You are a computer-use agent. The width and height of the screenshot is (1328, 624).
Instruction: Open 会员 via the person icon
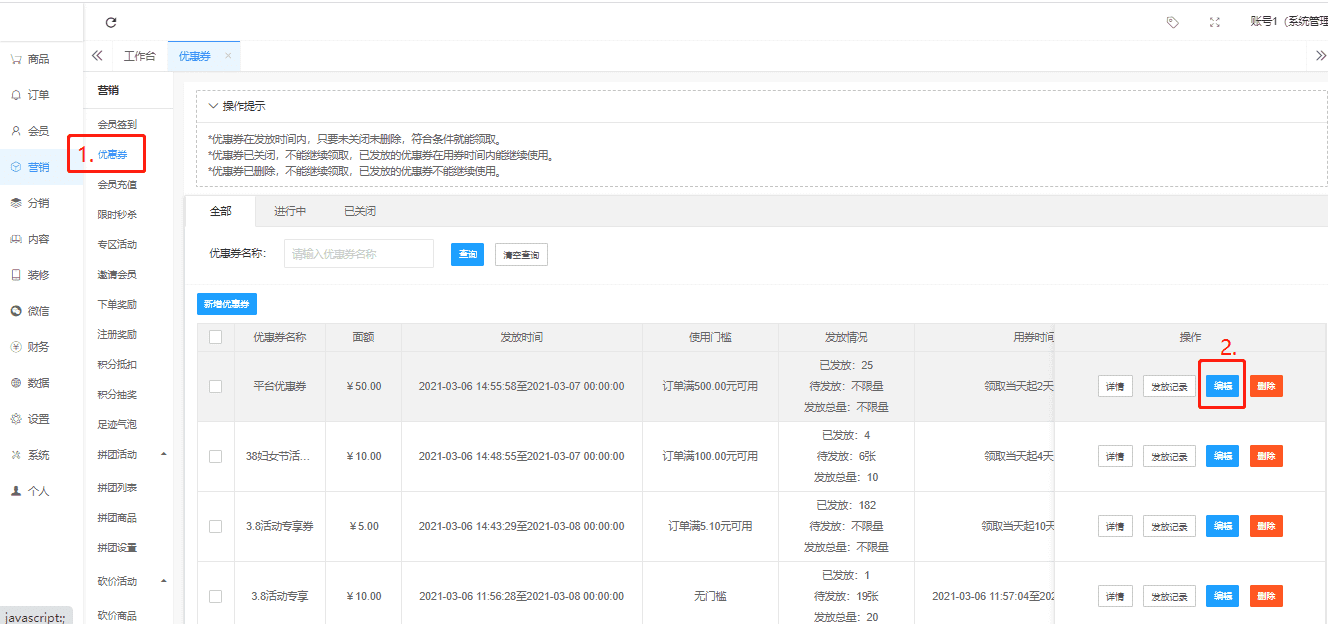tap(16, 131)
